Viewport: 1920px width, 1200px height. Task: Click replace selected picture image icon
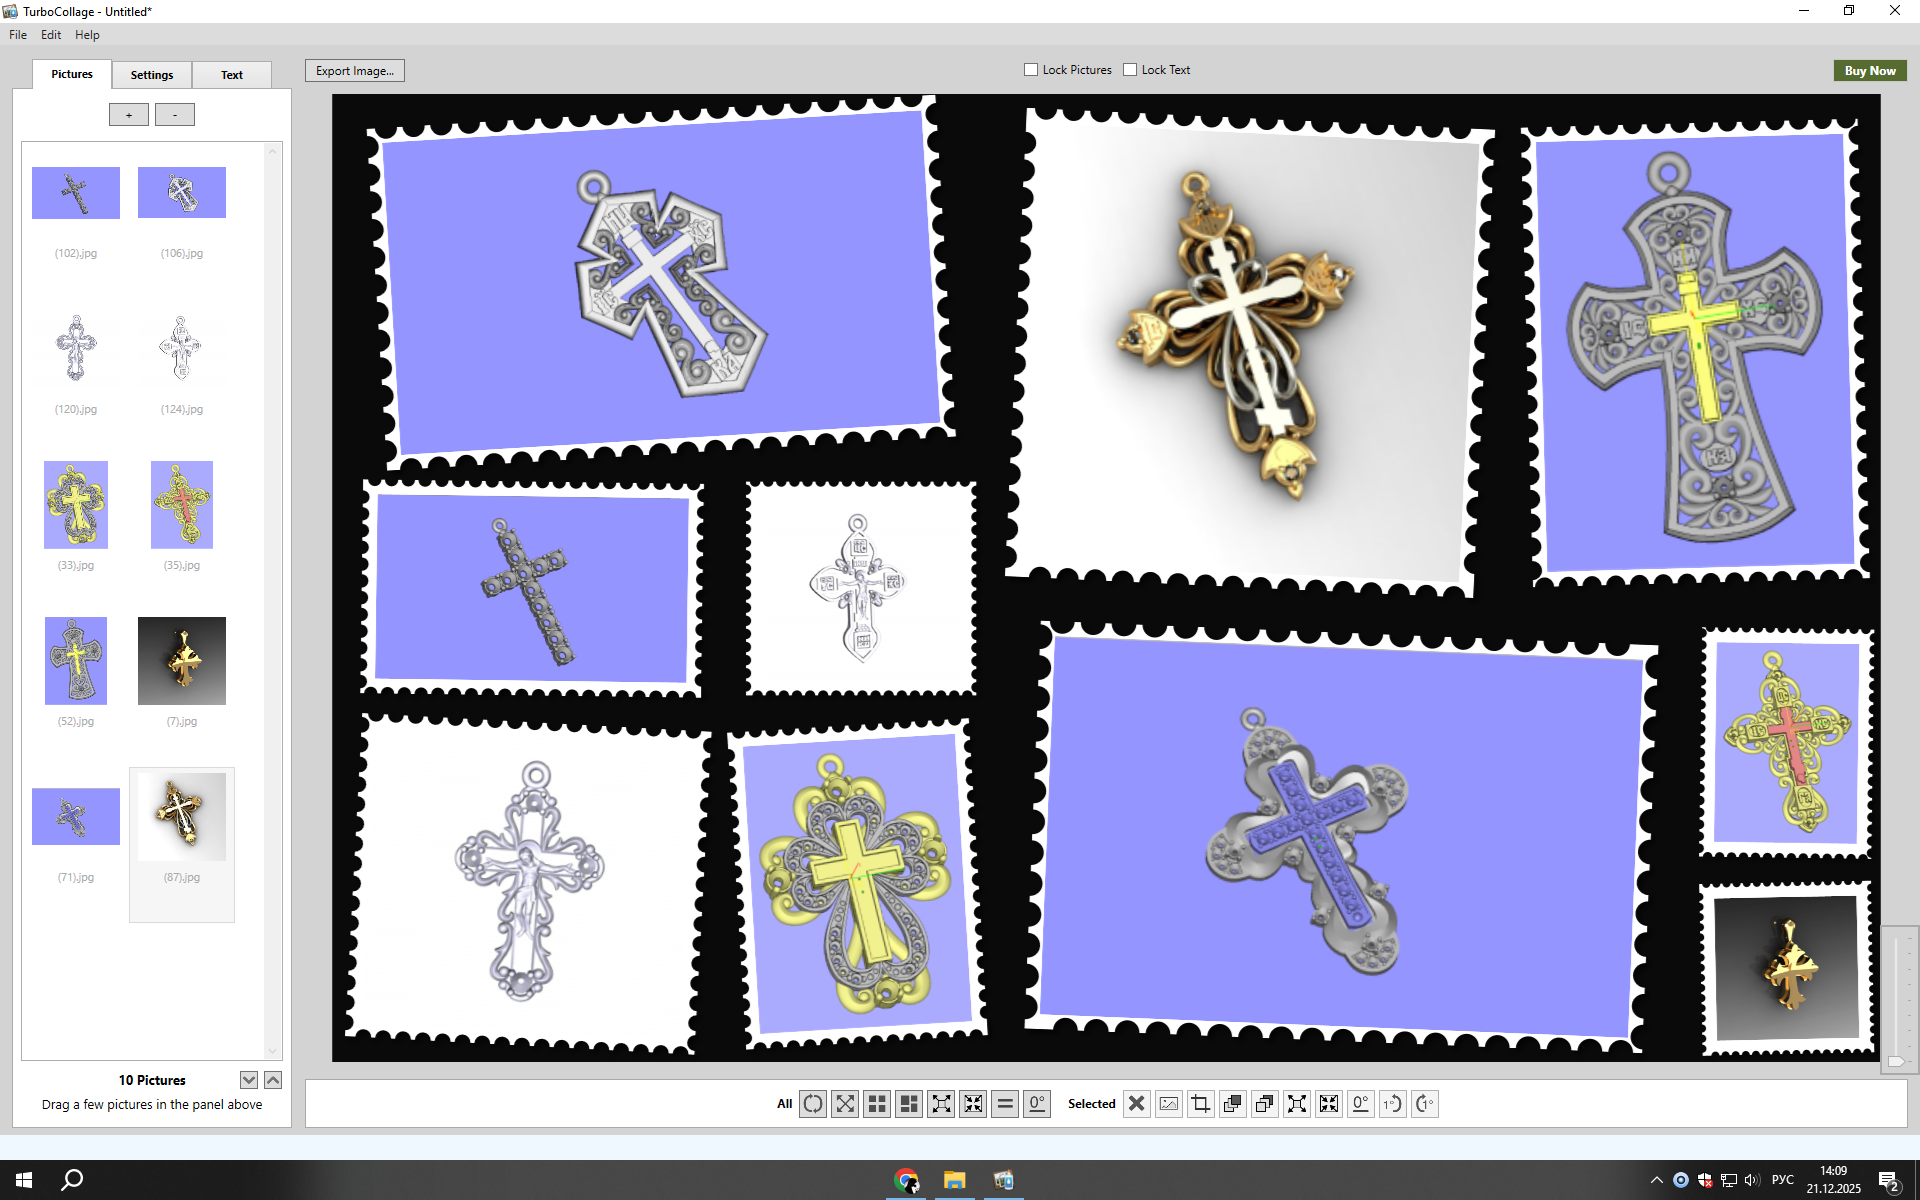pyautogui.click(x=1169, y=1104)
